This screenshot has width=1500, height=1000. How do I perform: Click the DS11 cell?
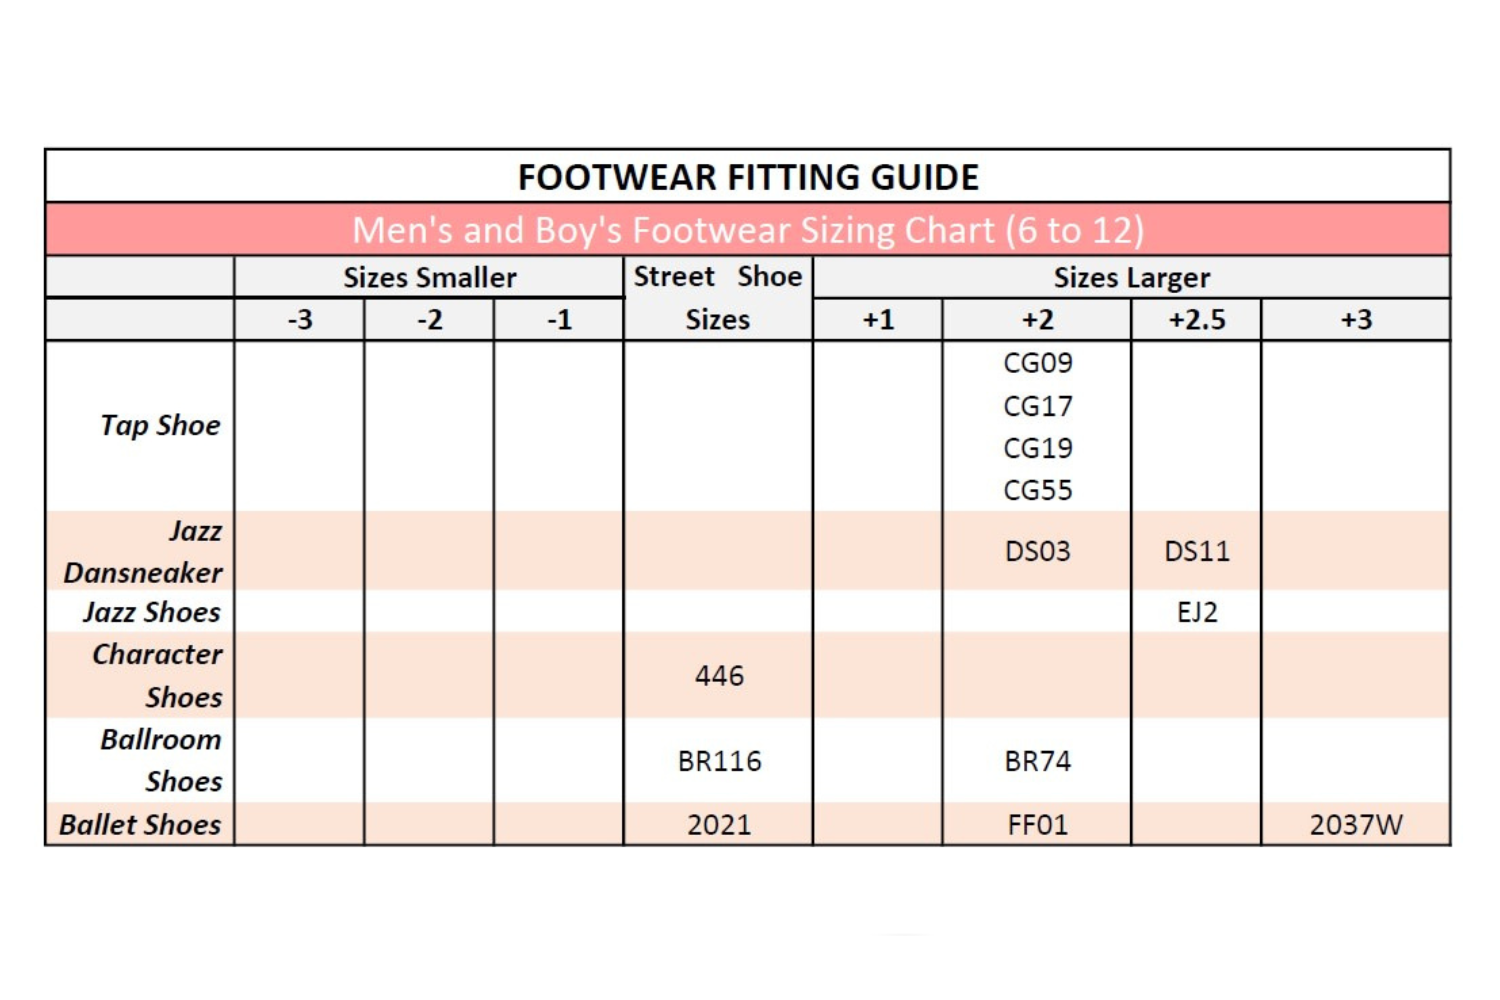point(1197,552)
